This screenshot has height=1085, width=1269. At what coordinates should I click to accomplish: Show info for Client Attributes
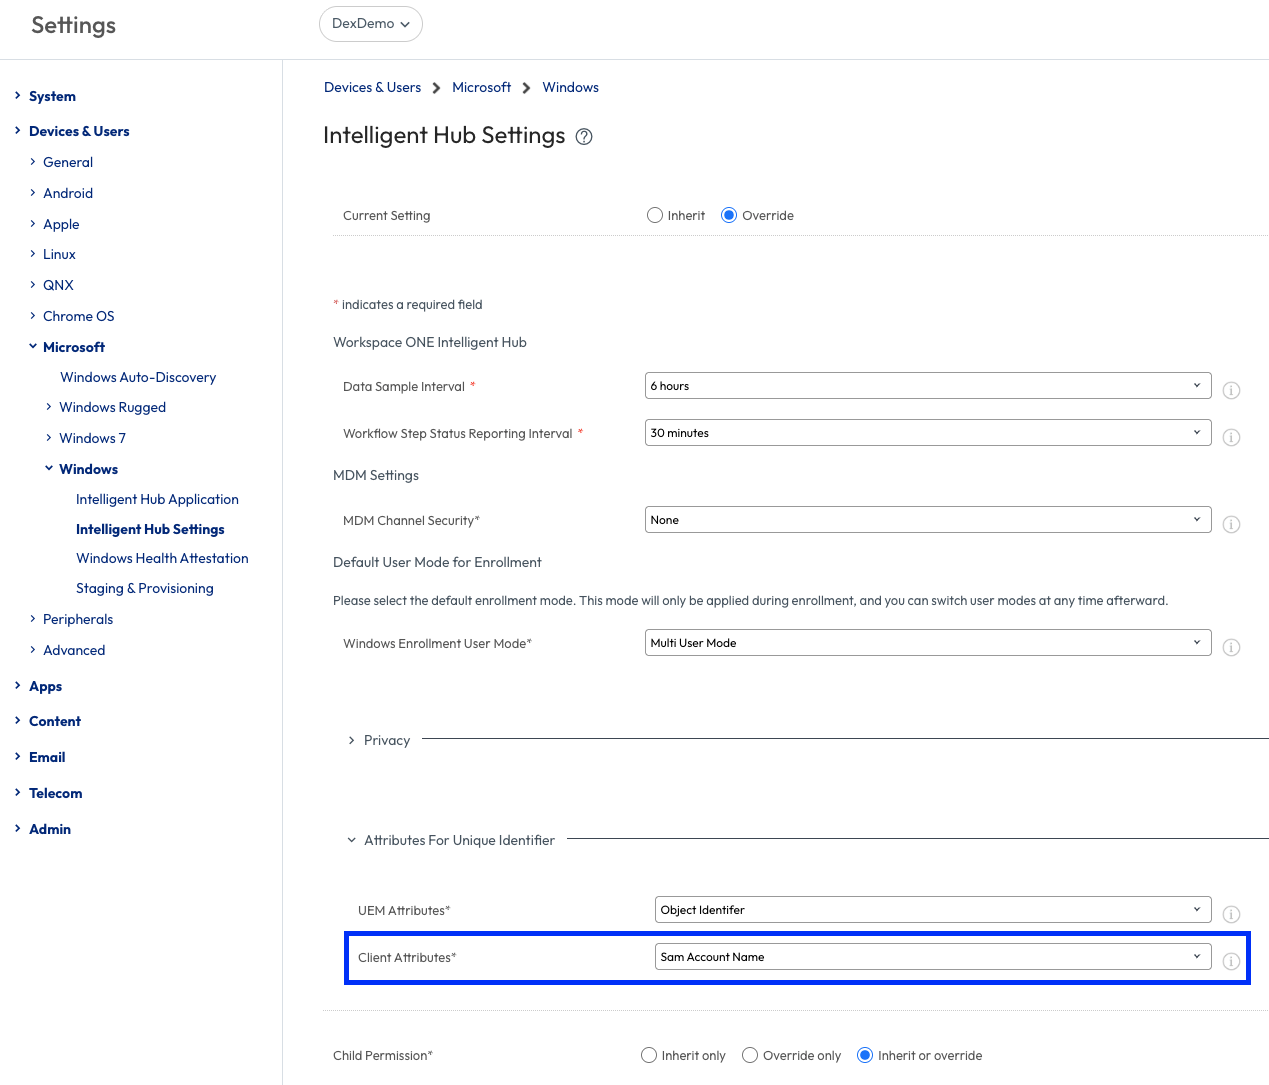point(1231,961)
